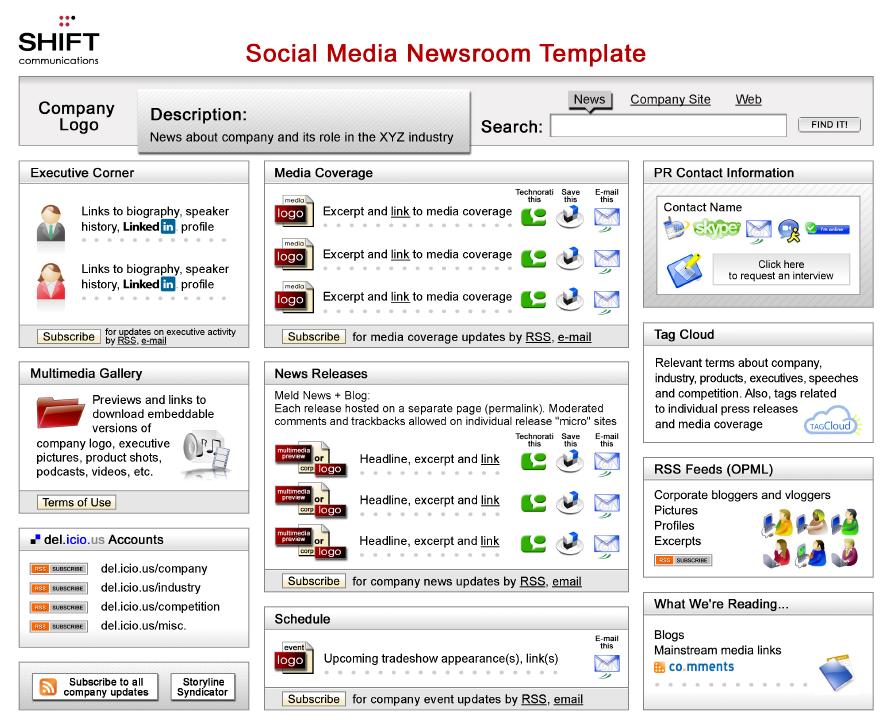This screenshot has height=726, width=891.
Task: Click the SHIFT communications logo
Action: pyautogui.click(x=59, y=40)
